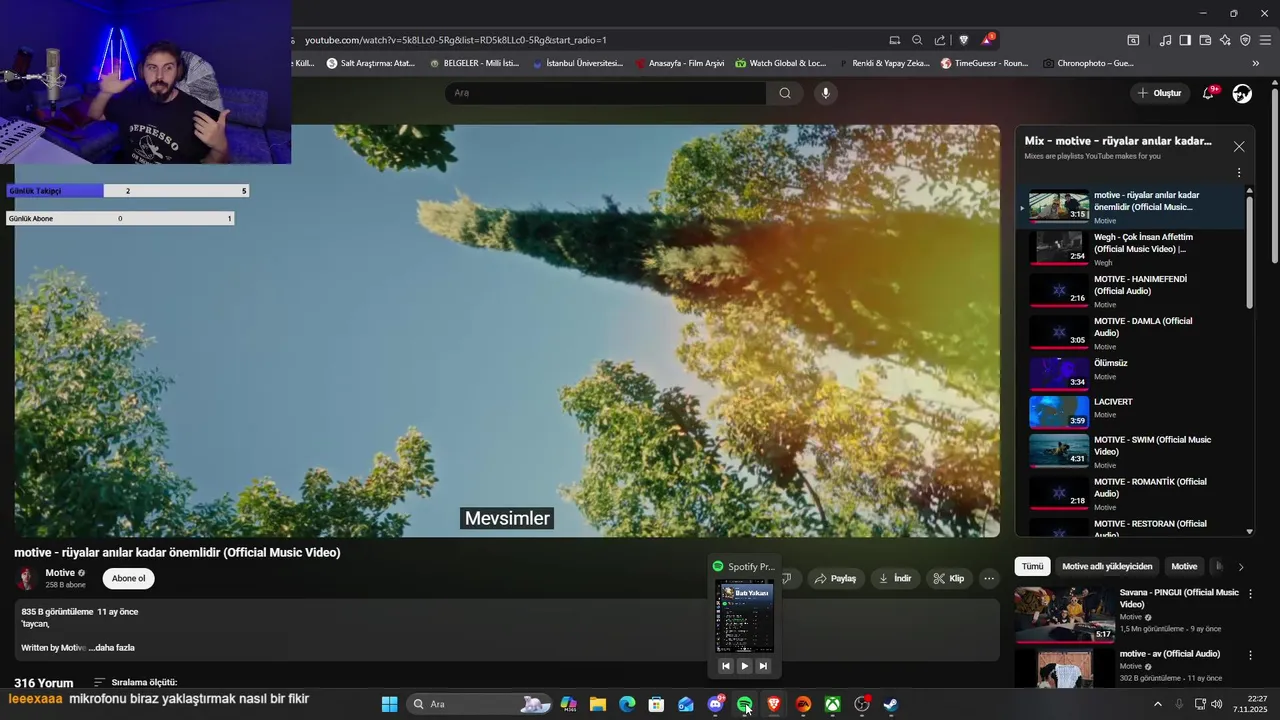Click the search tabs icon in Brave toolbar
This screenshot has height=720, width=1280.
1133,40
